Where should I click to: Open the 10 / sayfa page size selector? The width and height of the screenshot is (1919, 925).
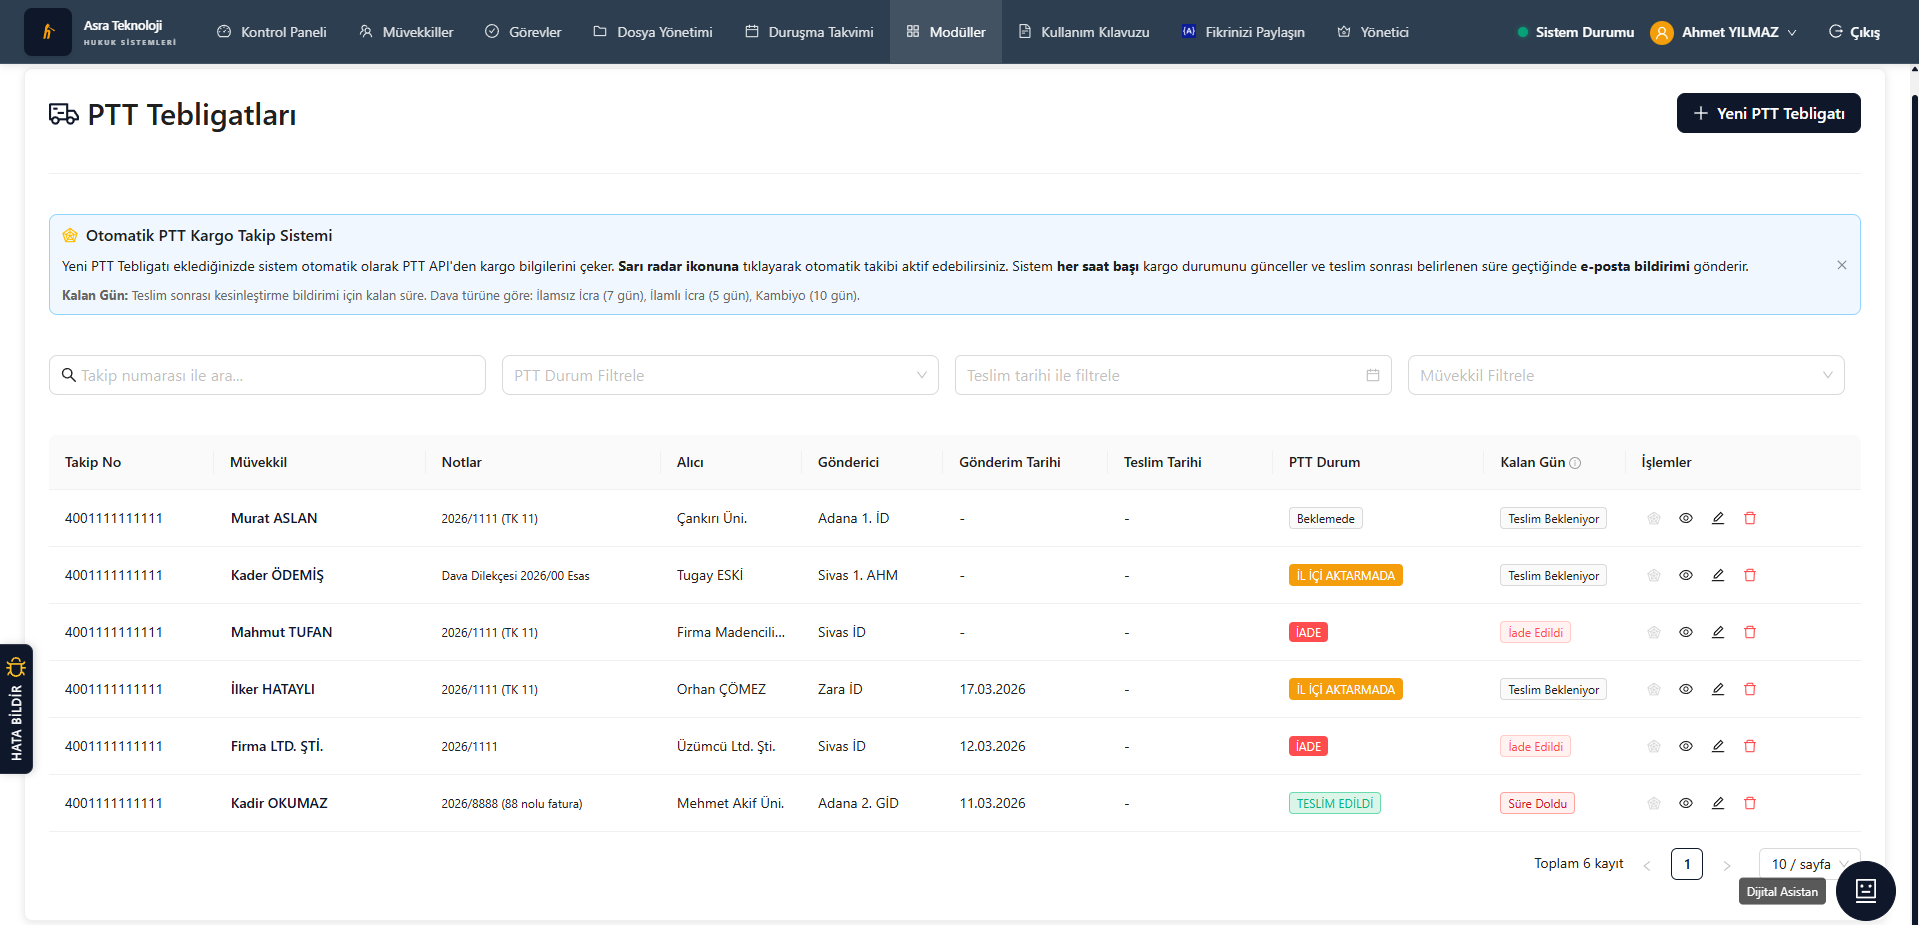pyautogui.click(x=1810, y=864)
